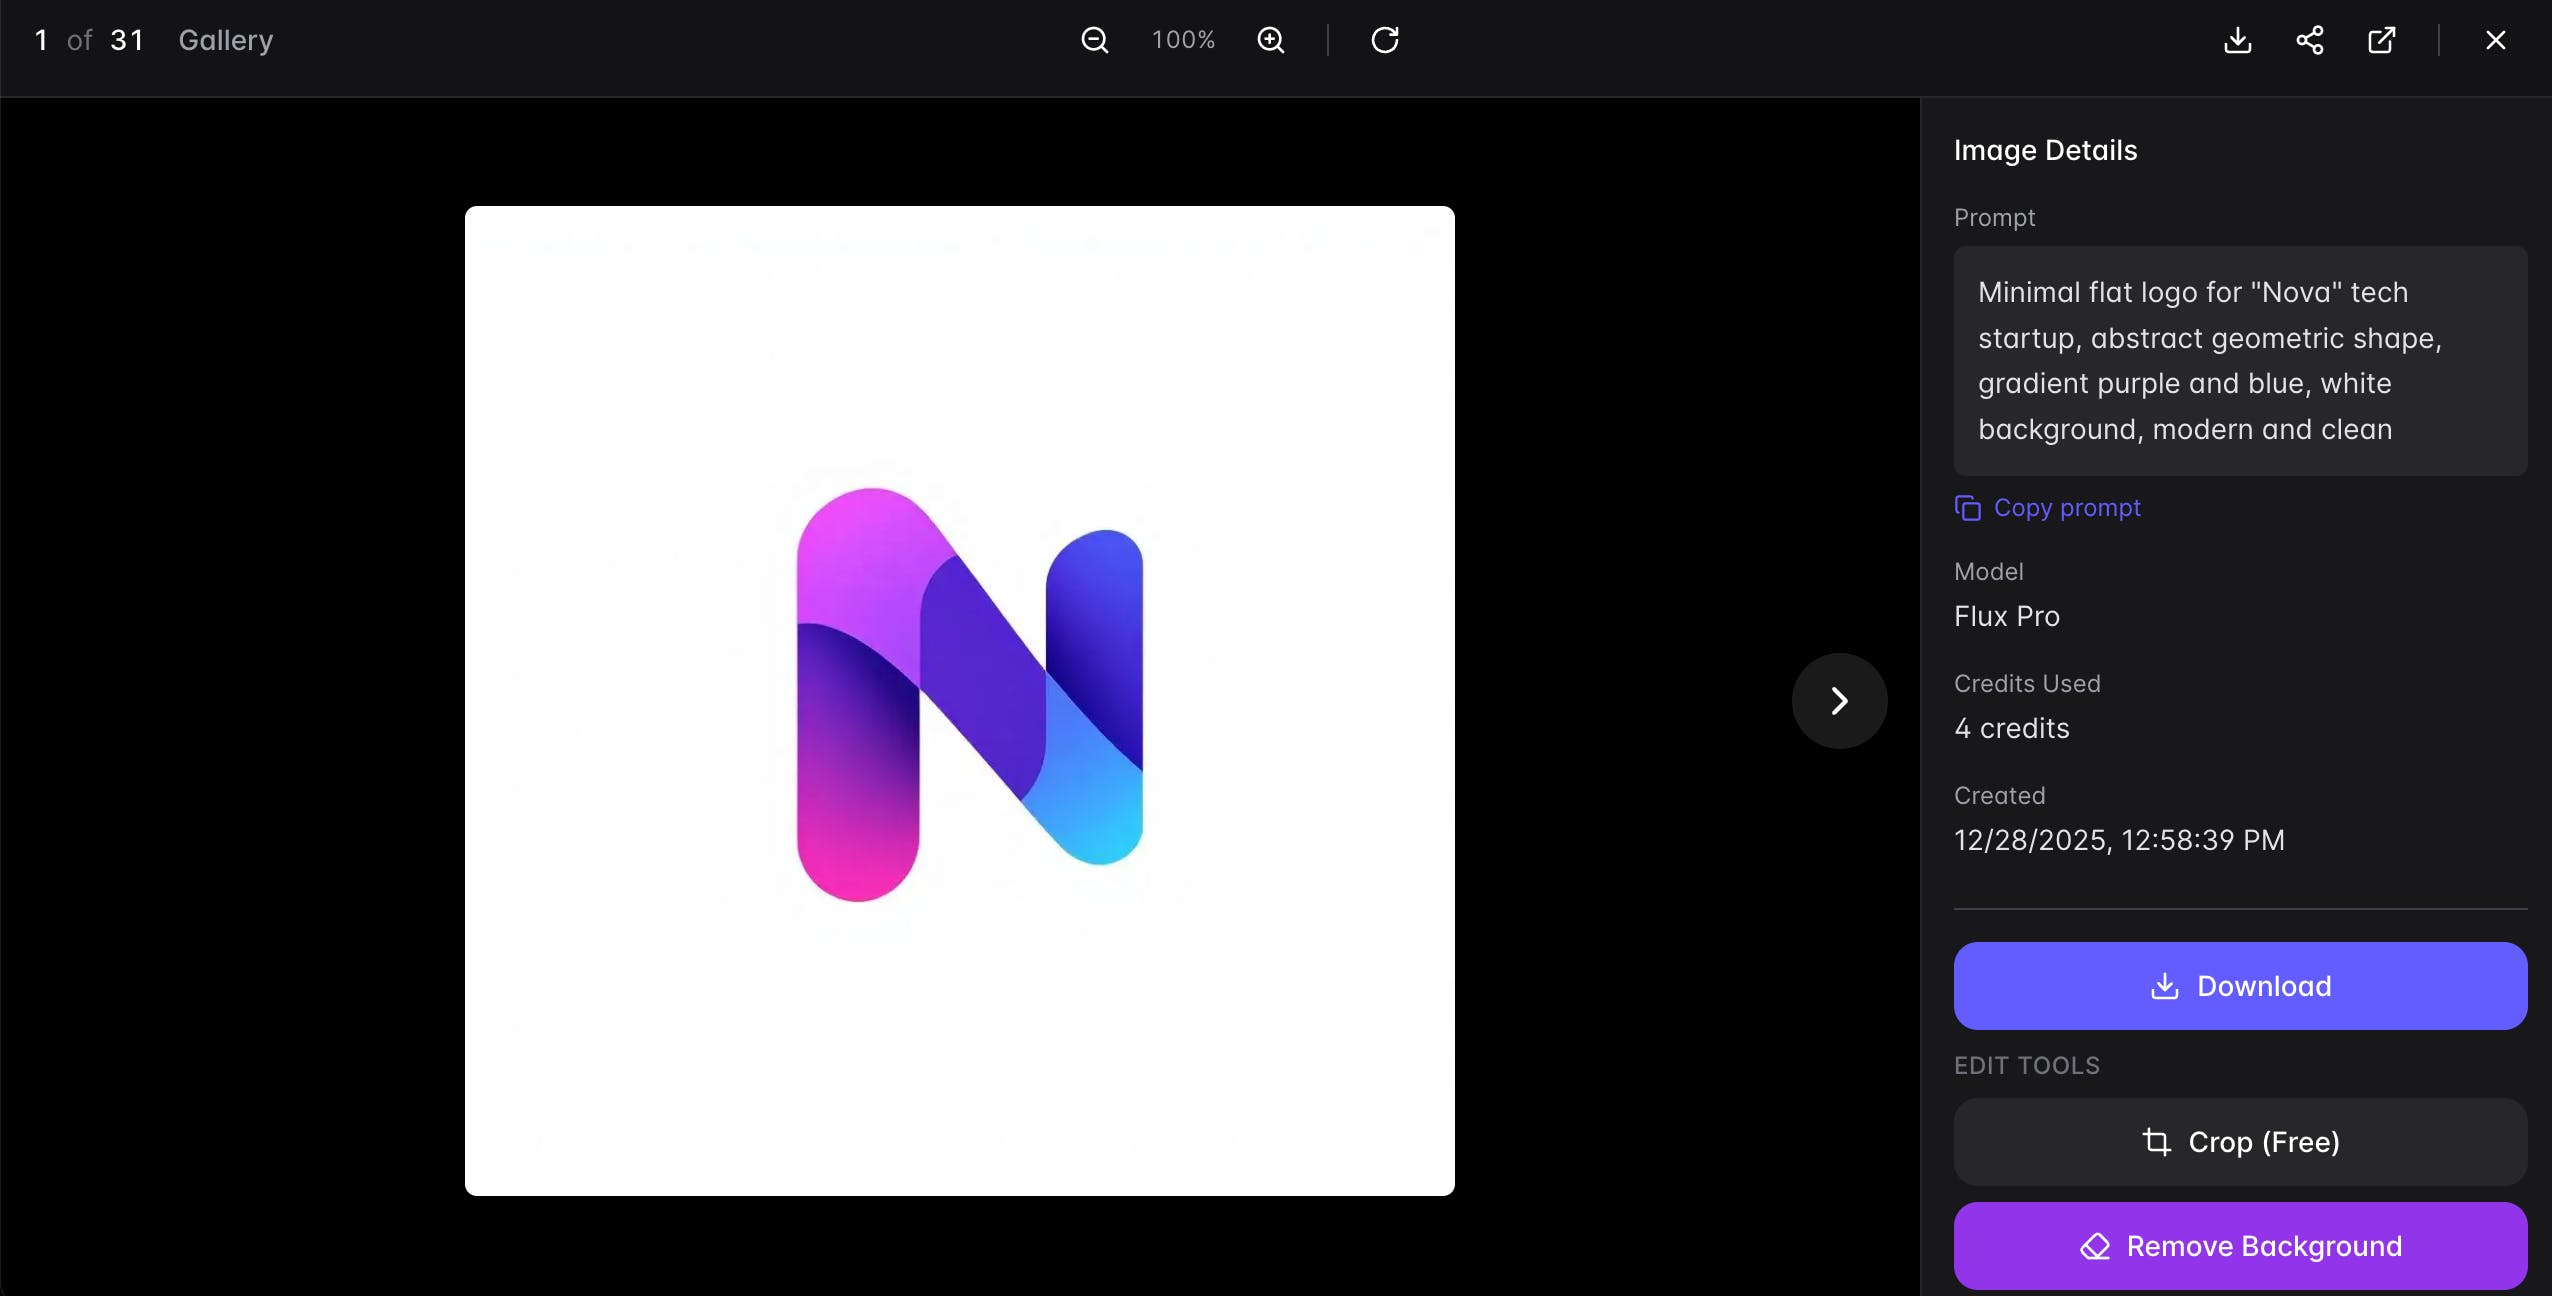Reset the view with the rotate icon
Viewport: 2552px width, 1296px height.
click(1385, 40)
